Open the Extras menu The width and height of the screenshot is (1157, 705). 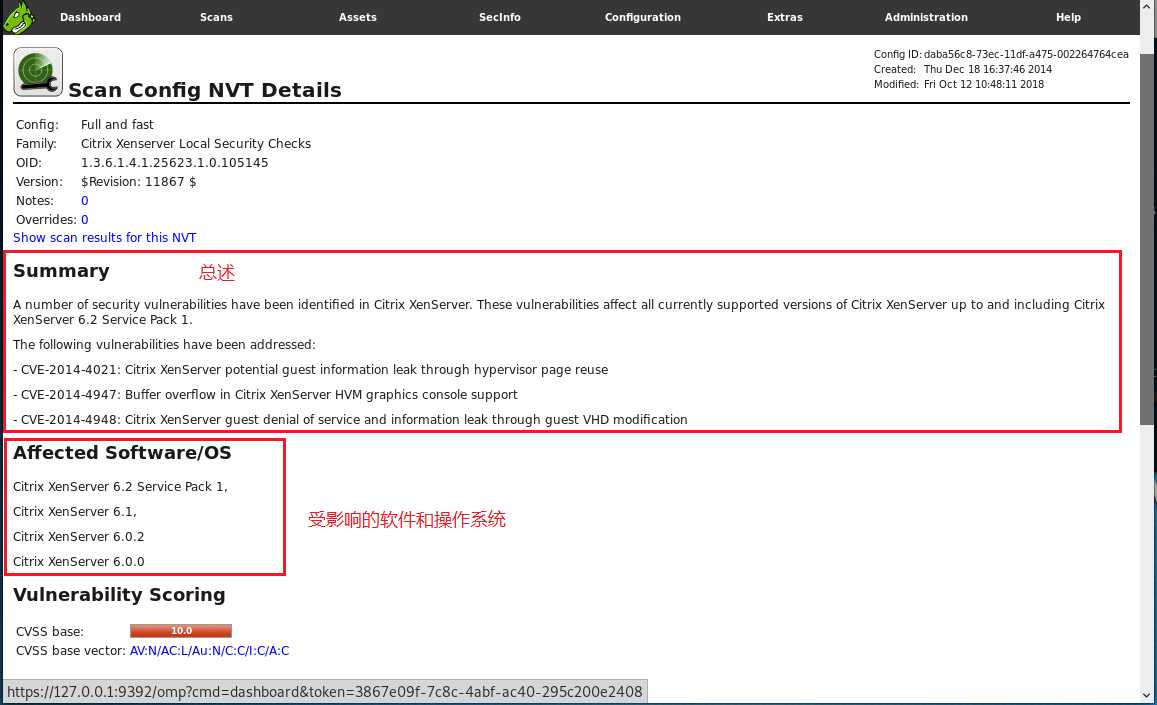point(784,17)
